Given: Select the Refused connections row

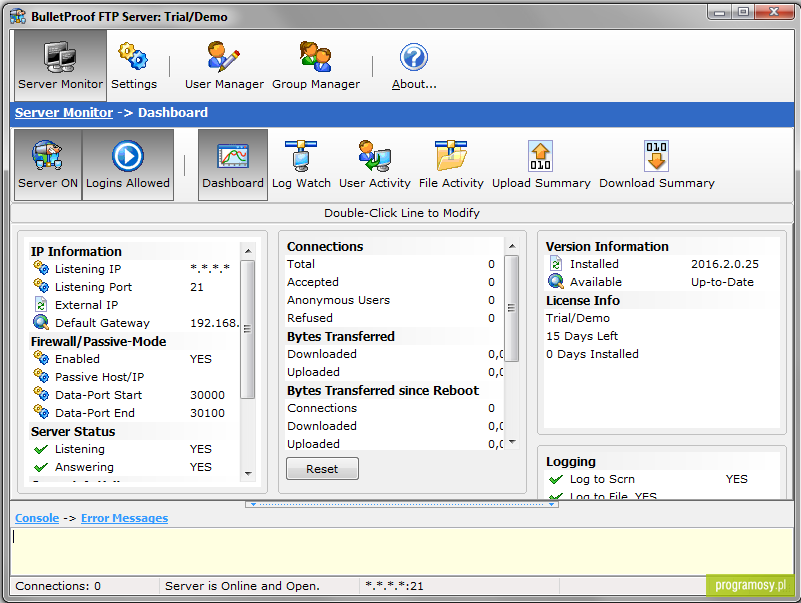Looking at the screenshot, I should [x=394, y=318].
